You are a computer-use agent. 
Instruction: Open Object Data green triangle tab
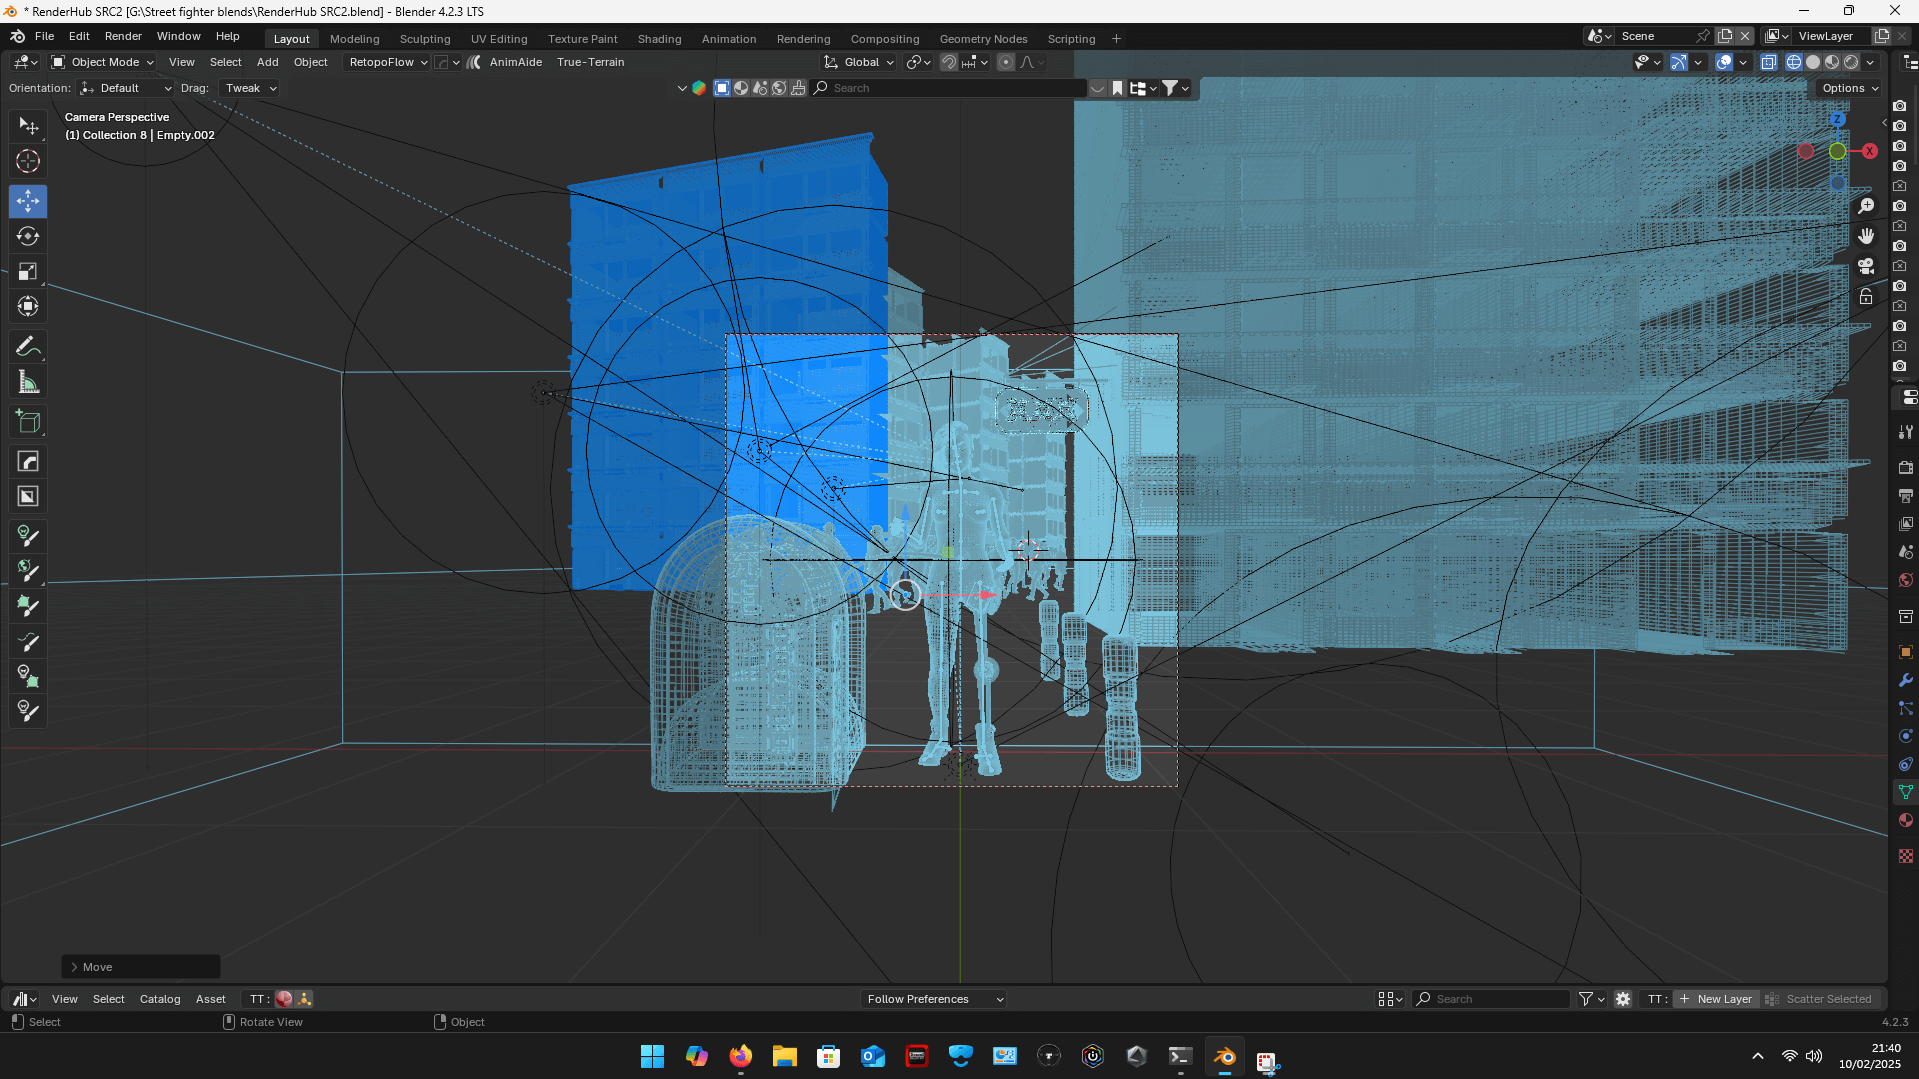pyautogui.click(x=1906, y=792)
